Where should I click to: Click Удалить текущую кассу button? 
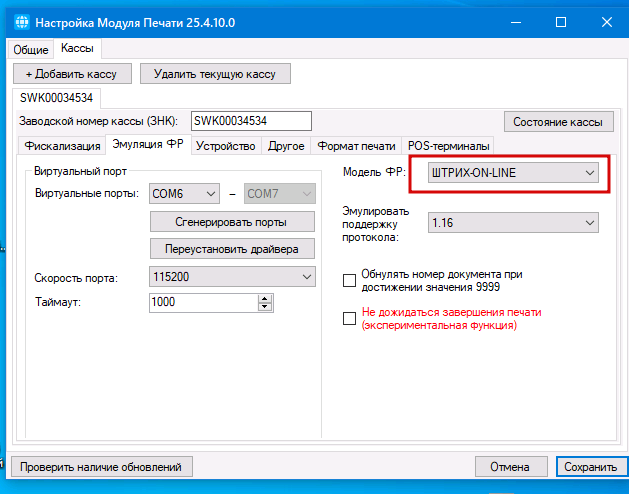(x=215, y=74)
